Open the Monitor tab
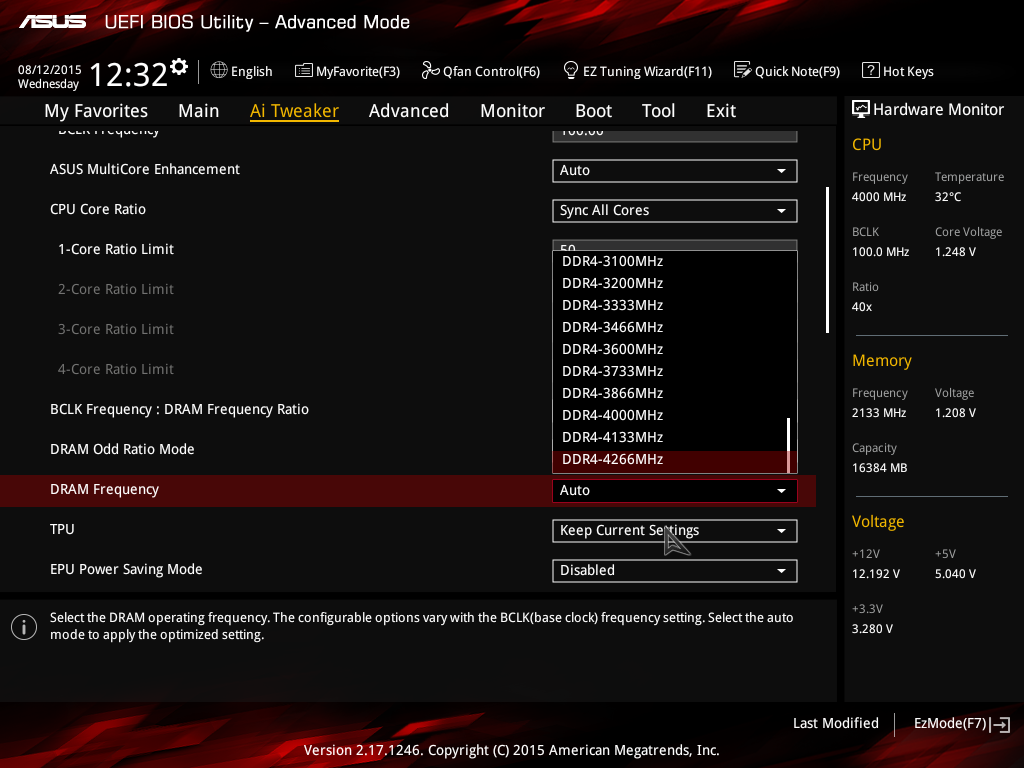The image size is (1024, 768). 513,111
